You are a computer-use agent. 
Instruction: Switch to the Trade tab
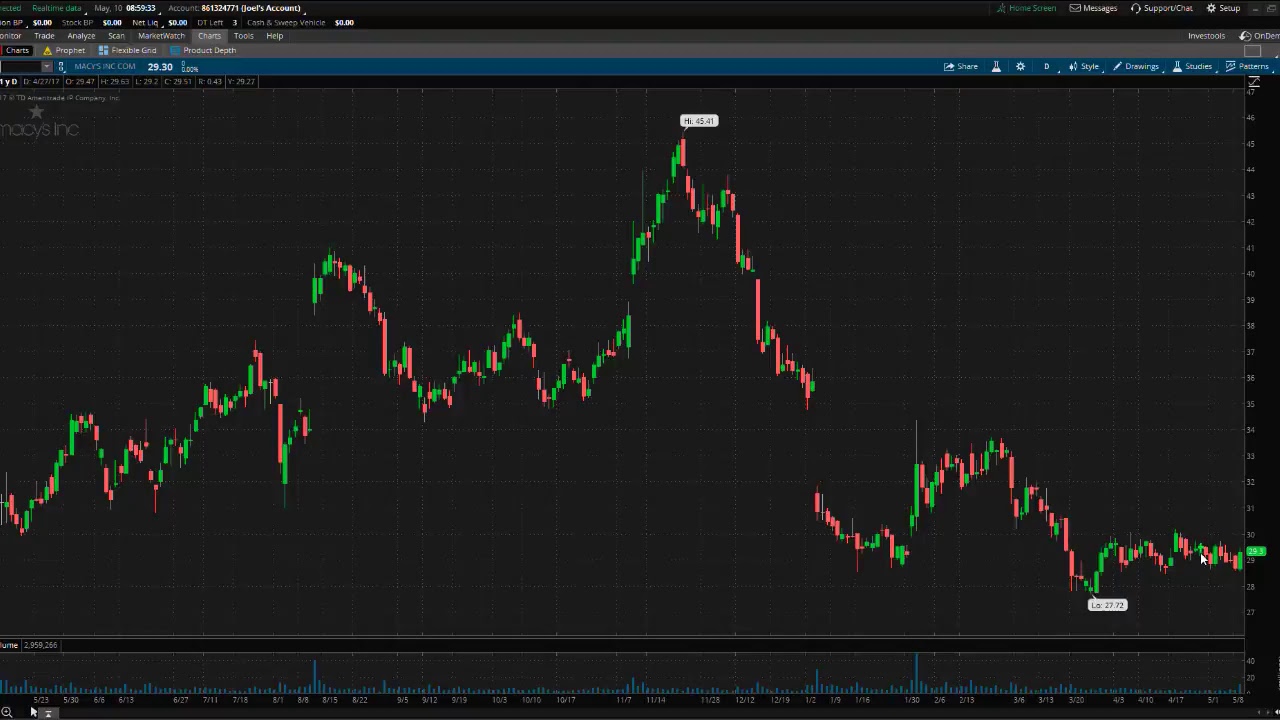click(x=44, y=36)
